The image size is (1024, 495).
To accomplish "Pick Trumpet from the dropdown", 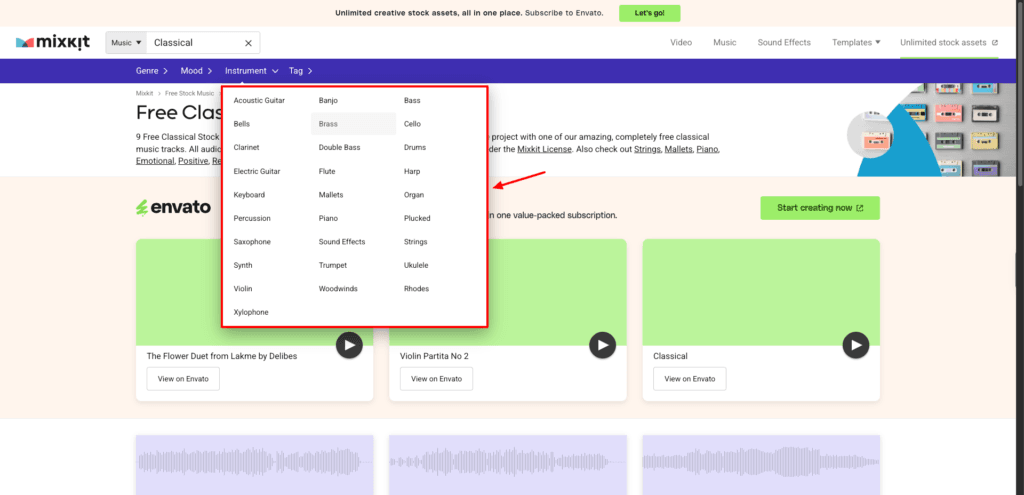I will tap(333, 265).
